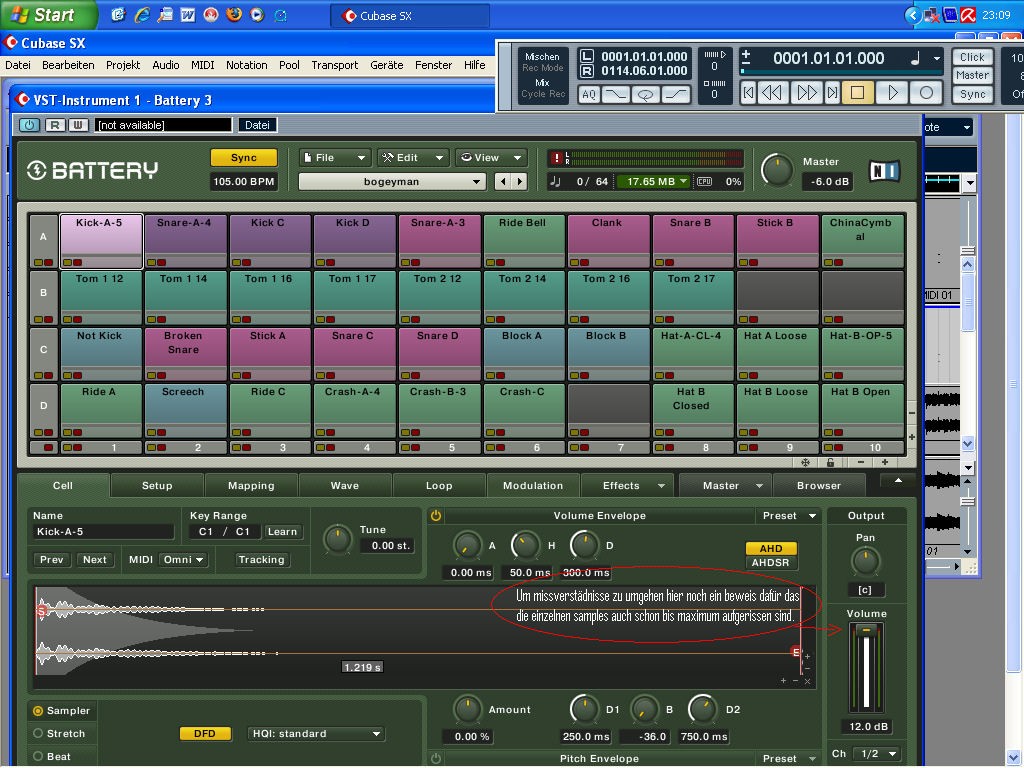The height and width of the screenshot is (768, 1024).
Task: Click the lock icon below the cell matrix
Action: pyautogui.click(x=830, y=462)
